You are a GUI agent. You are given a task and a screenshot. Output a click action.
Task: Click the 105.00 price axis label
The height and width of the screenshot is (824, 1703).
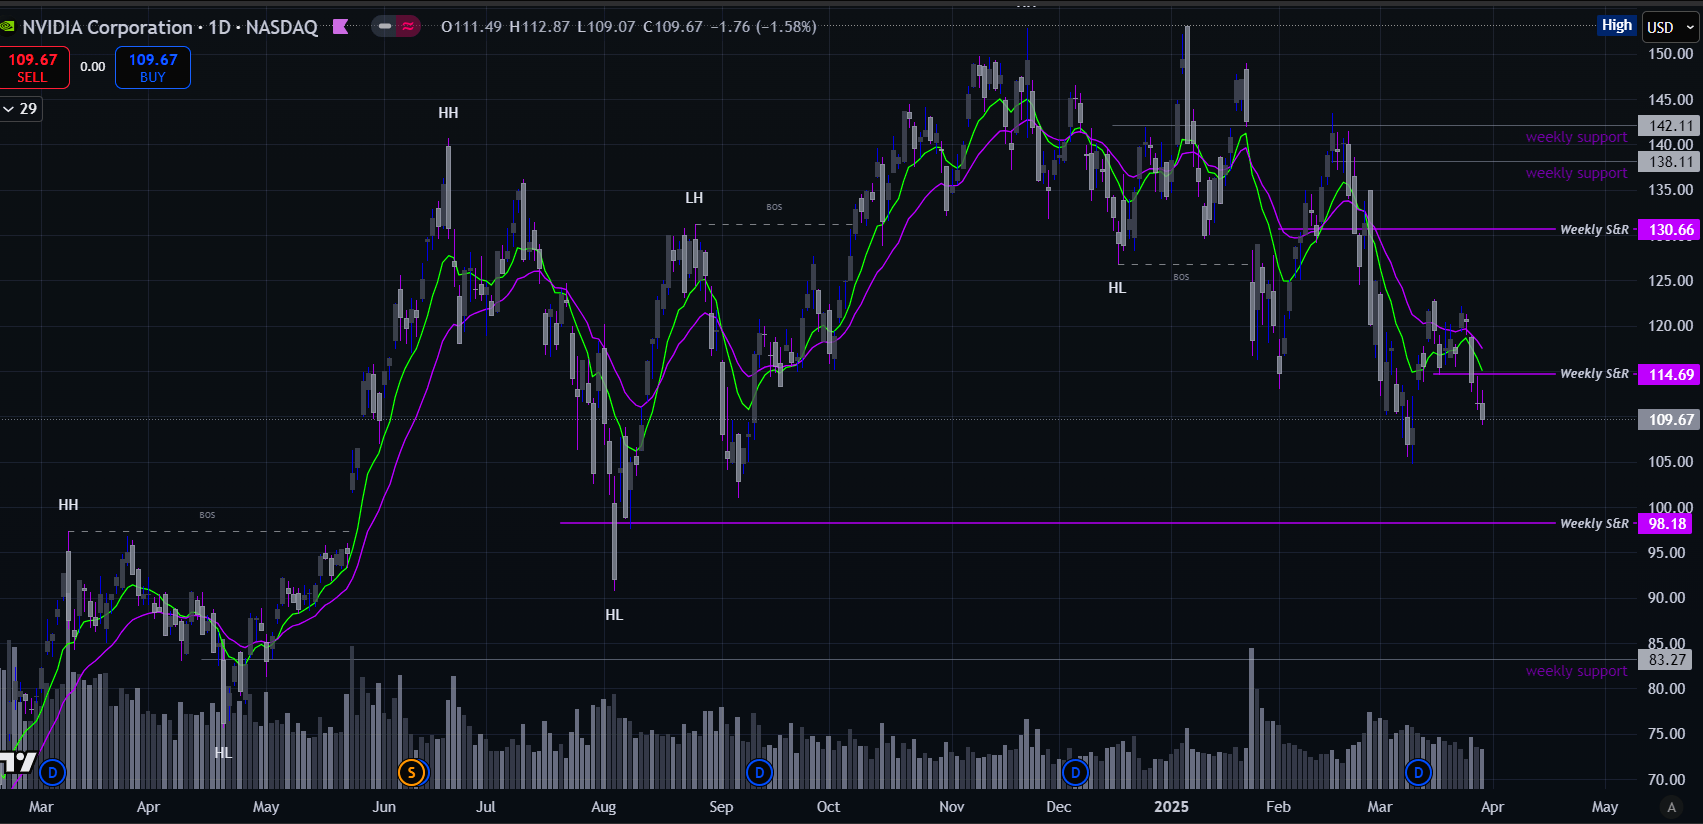[1670, 462]
